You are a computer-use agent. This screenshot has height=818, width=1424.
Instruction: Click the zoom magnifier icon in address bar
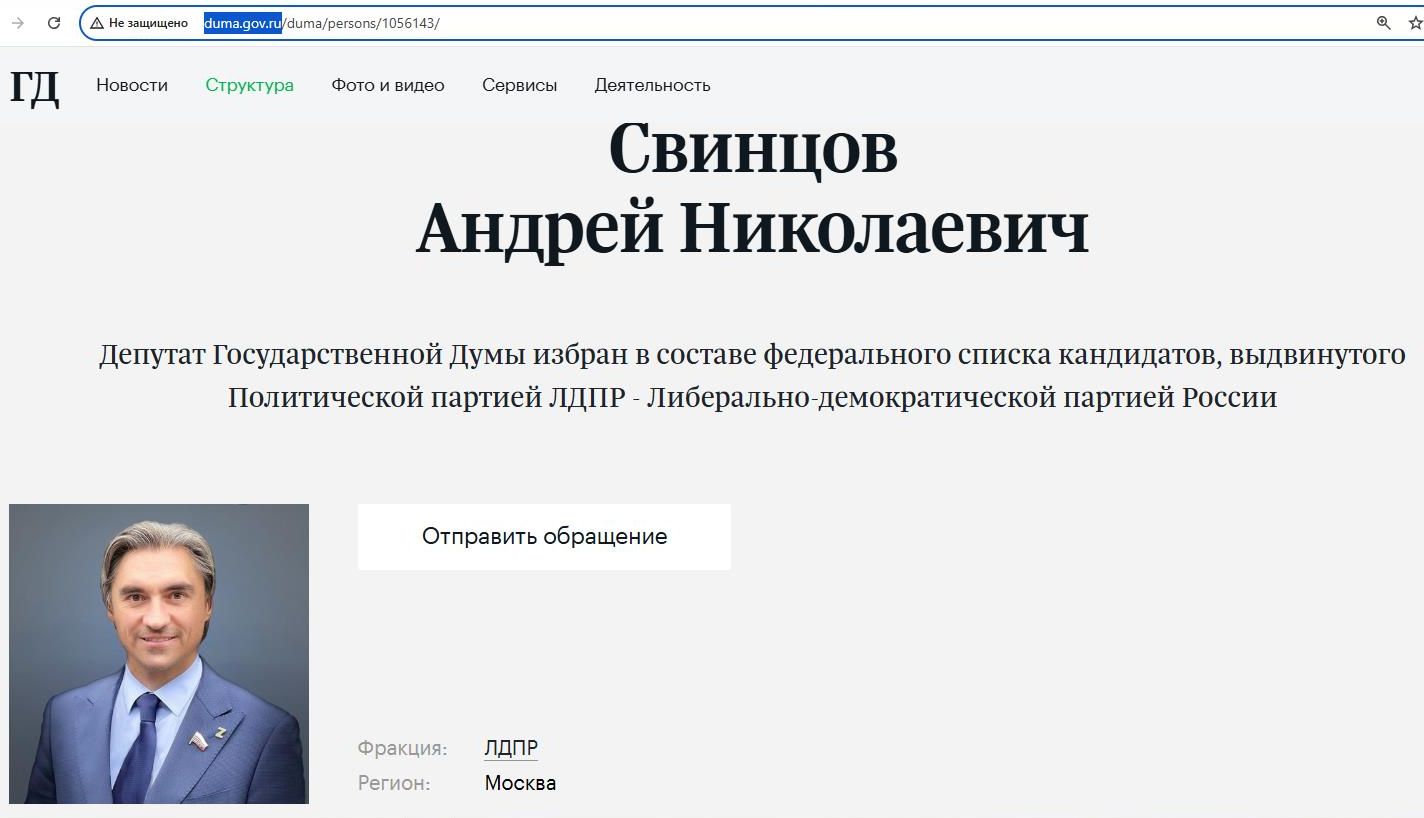pyautogui.click(x=1384, y=23)
